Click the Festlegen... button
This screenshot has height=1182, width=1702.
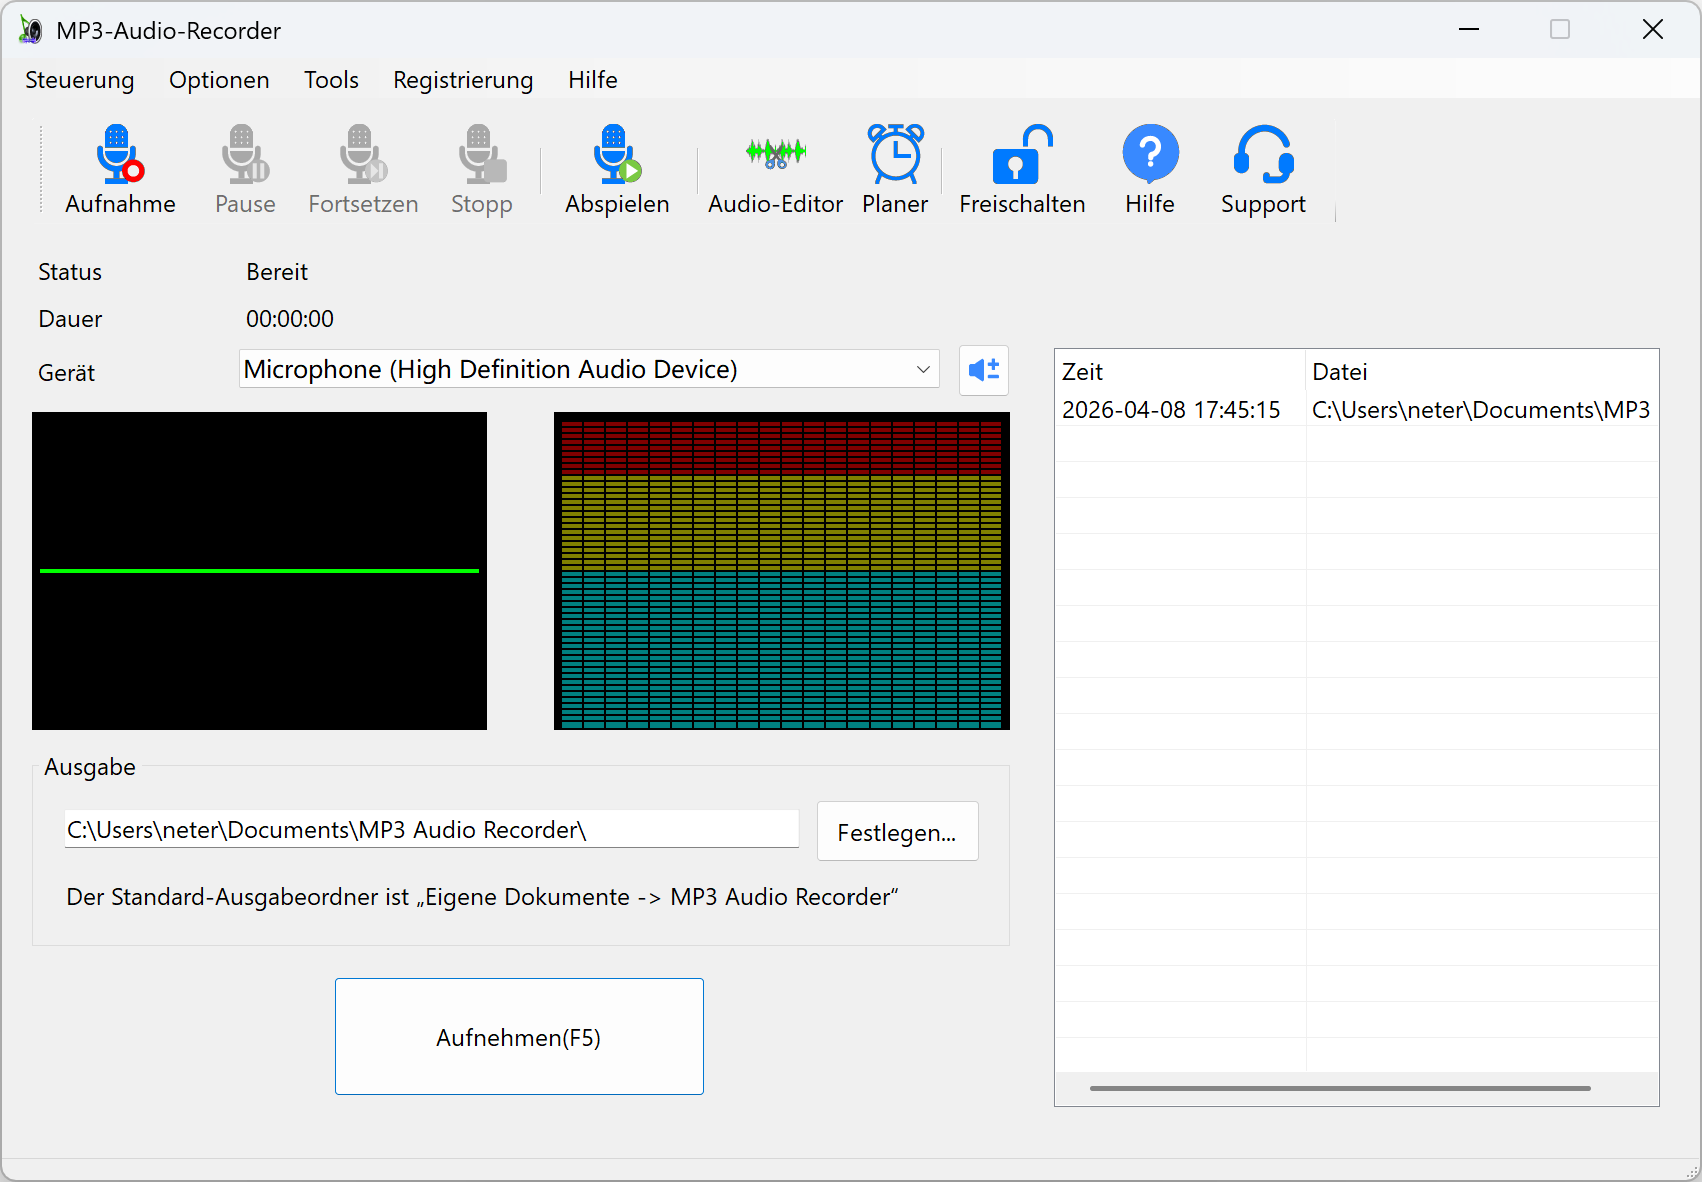[x=897, y=831]
